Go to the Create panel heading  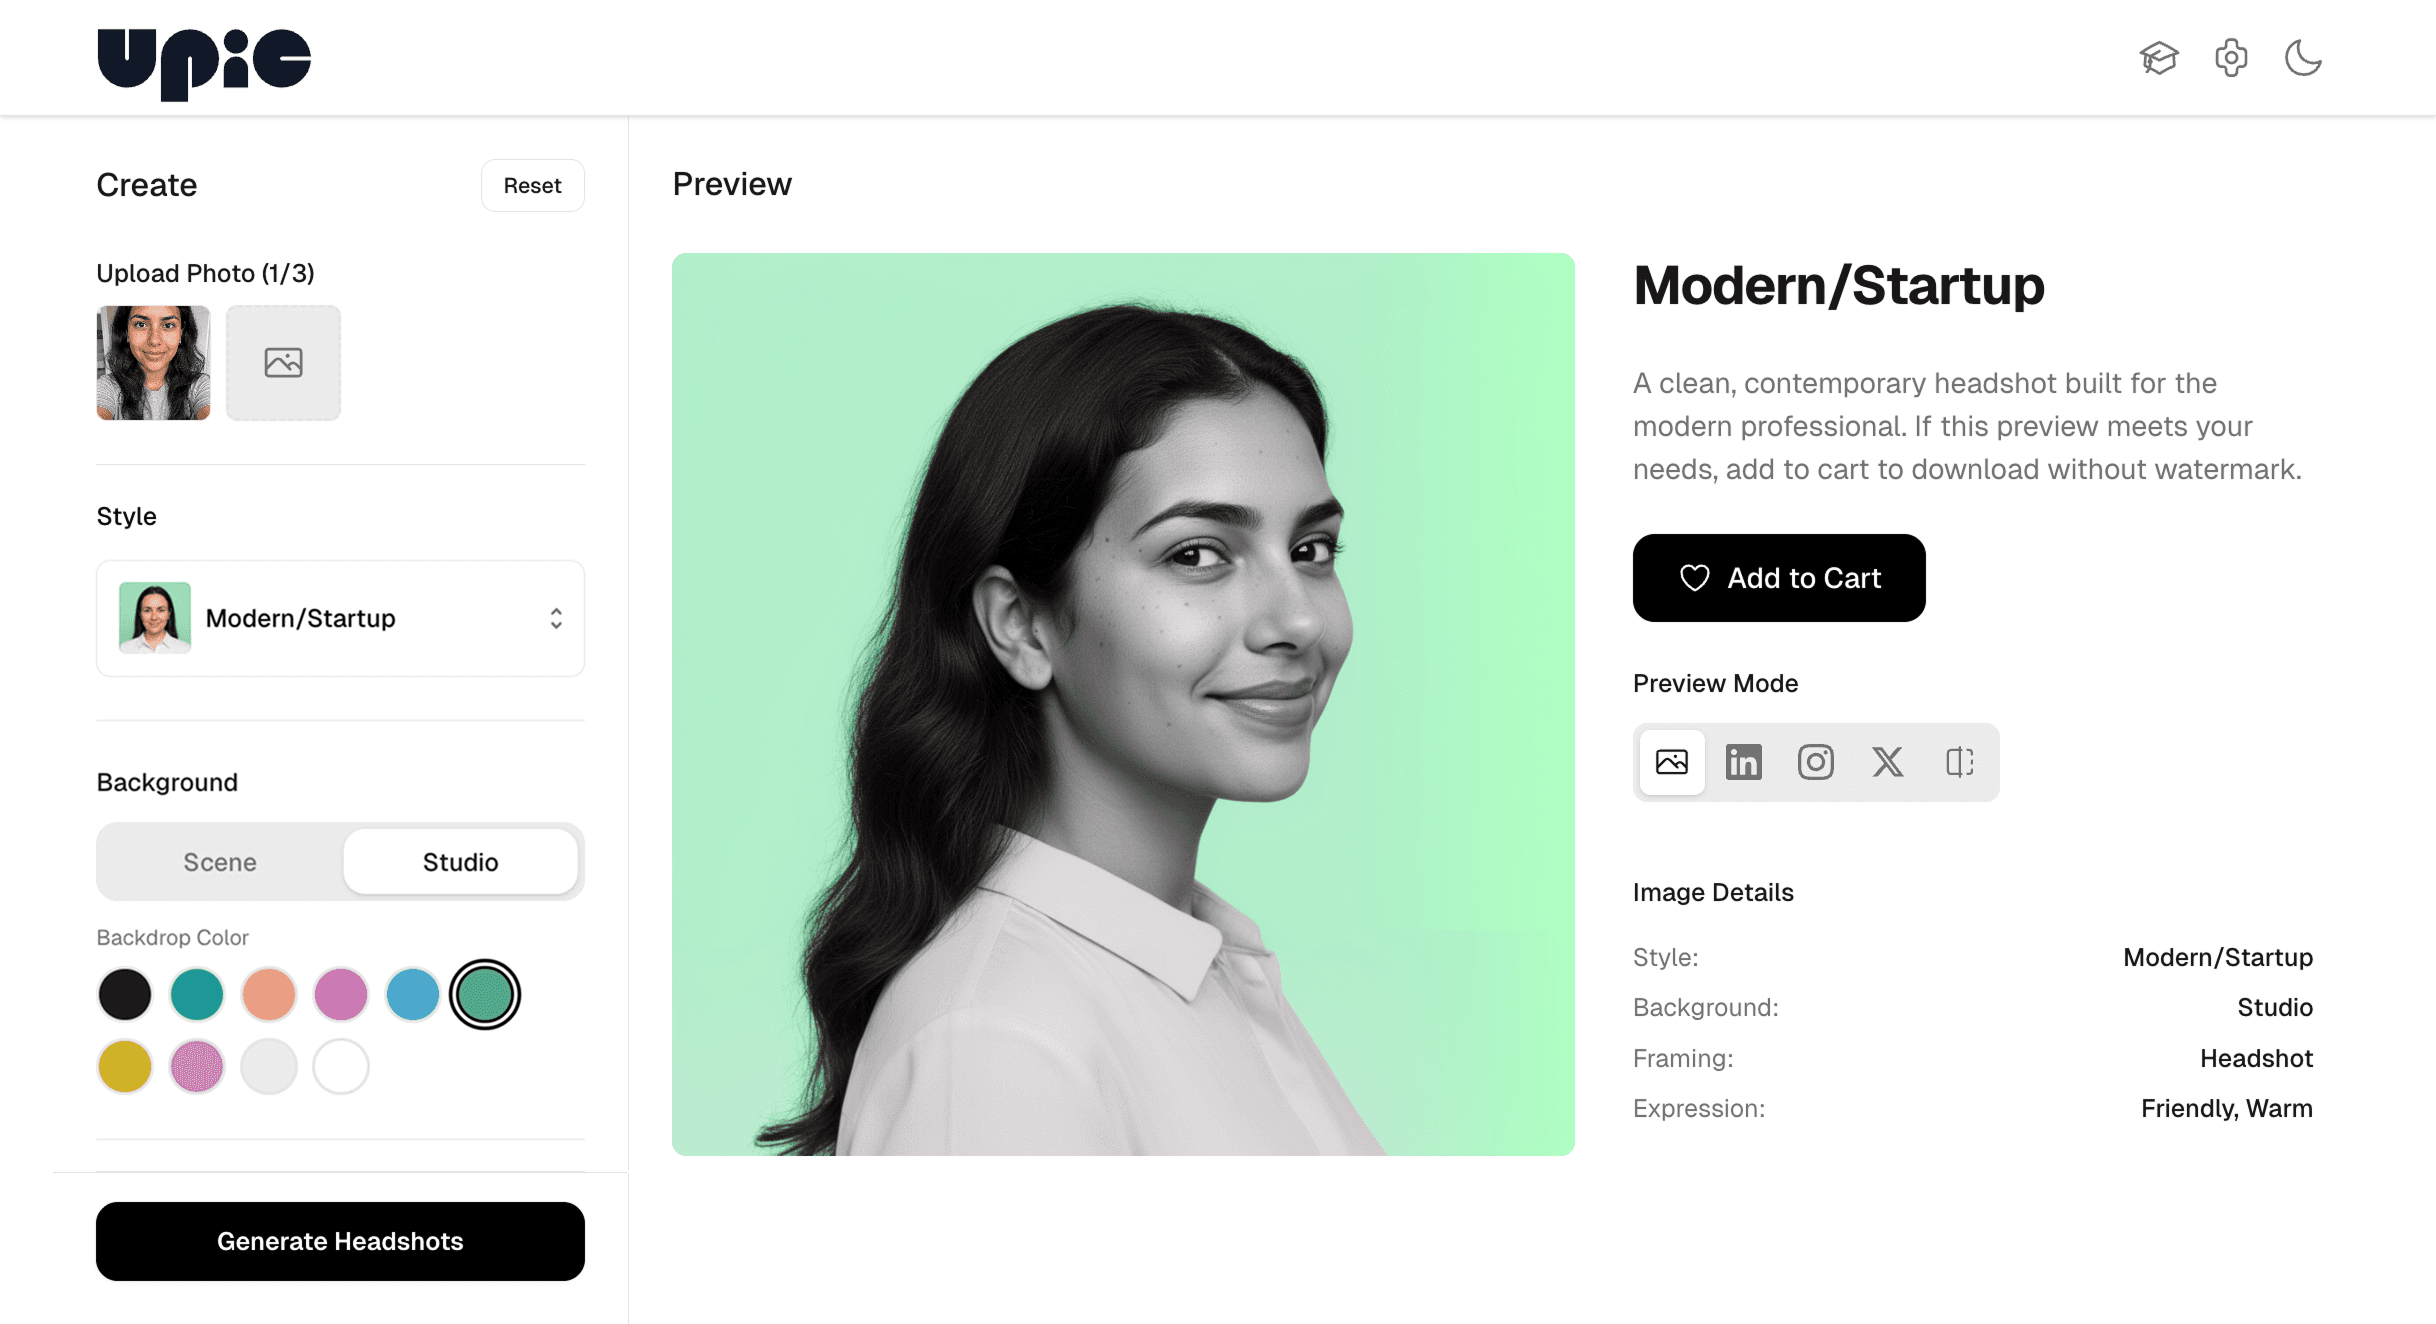click(x=146, y=184)
